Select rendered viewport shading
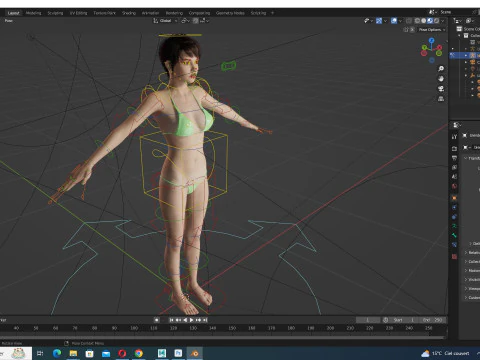This screenshot has height=360, width=480. (x=436, y=21)
